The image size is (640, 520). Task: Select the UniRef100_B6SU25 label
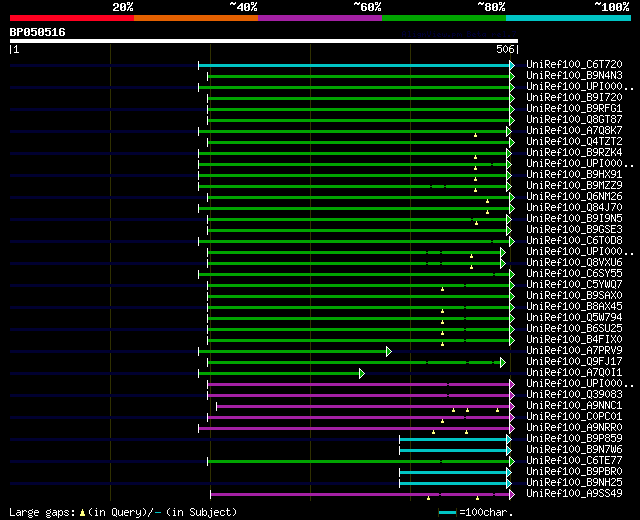pos(574,329)
